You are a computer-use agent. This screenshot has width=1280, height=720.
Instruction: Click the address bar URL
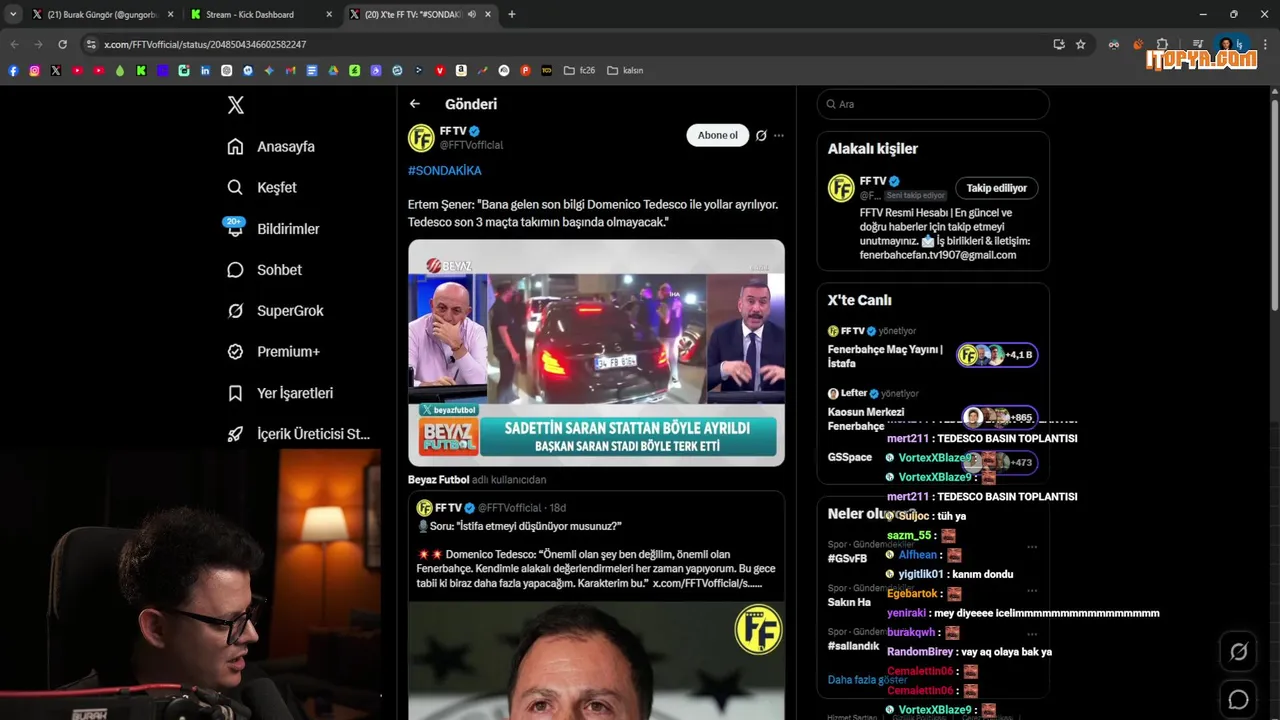coord(205,44)
